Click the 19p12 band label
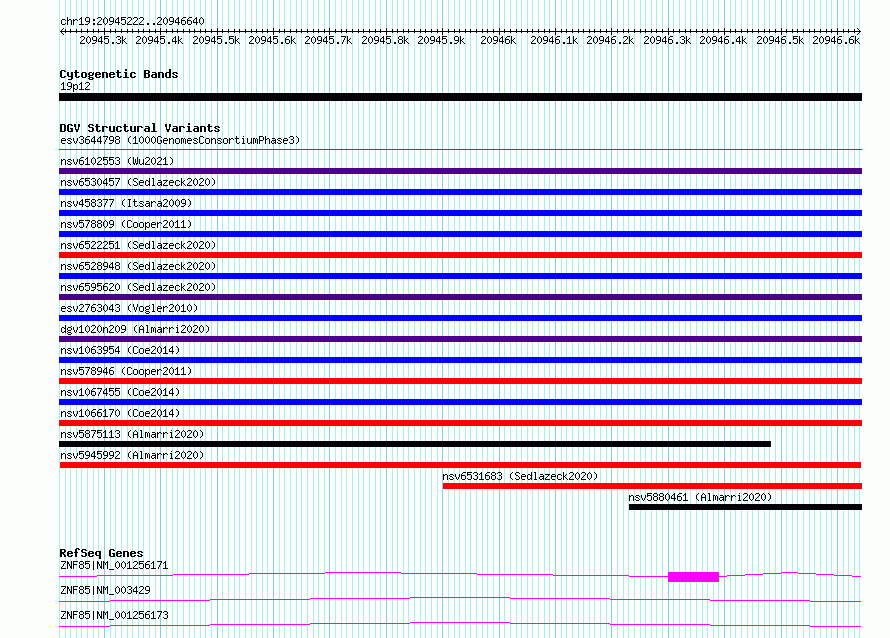Image resolution: width=890 pixels, height=638 pixels. coord(75,86)
